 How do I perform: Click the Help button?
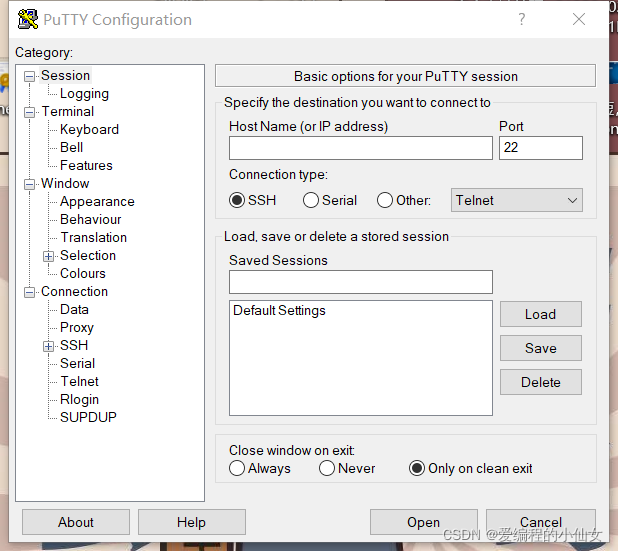click(192, 522)
